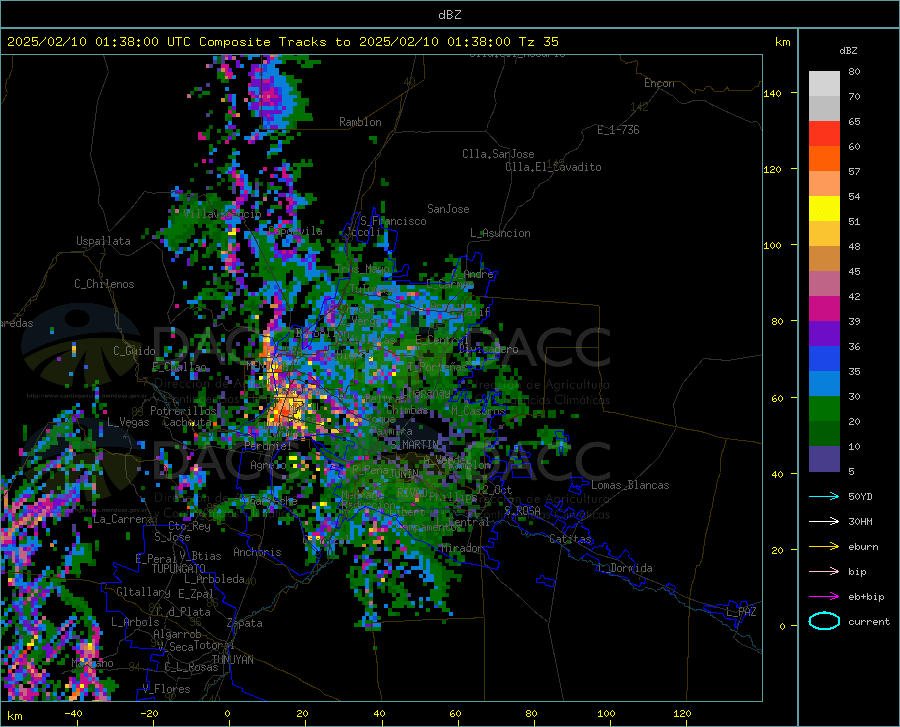Click the 'C_Guido' map label
The height and width of the screenshot is (727, 900).
click(x=134, y=351)
